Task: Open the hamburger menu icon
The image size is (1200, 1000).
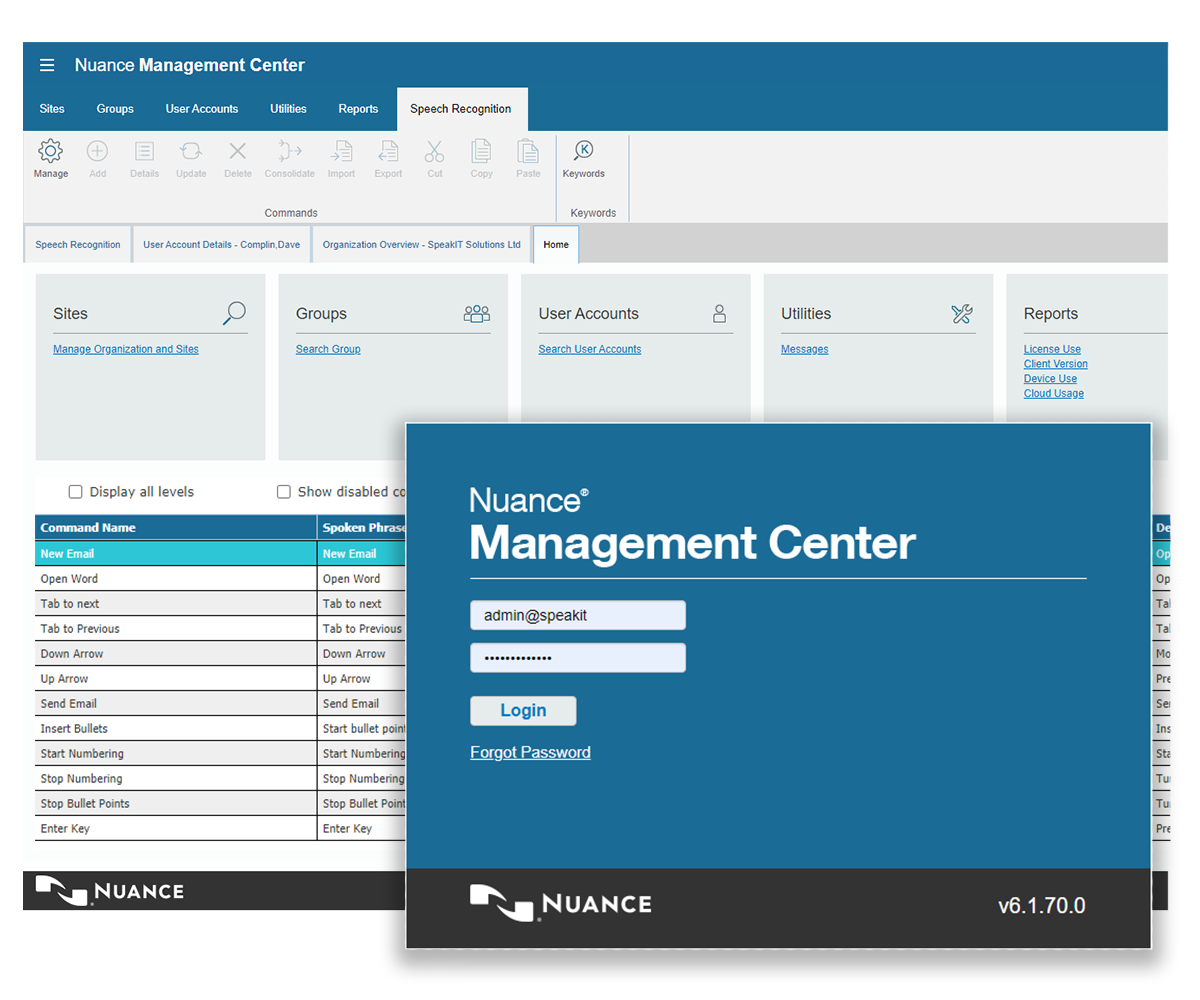Action: click(x=47, y=66)
